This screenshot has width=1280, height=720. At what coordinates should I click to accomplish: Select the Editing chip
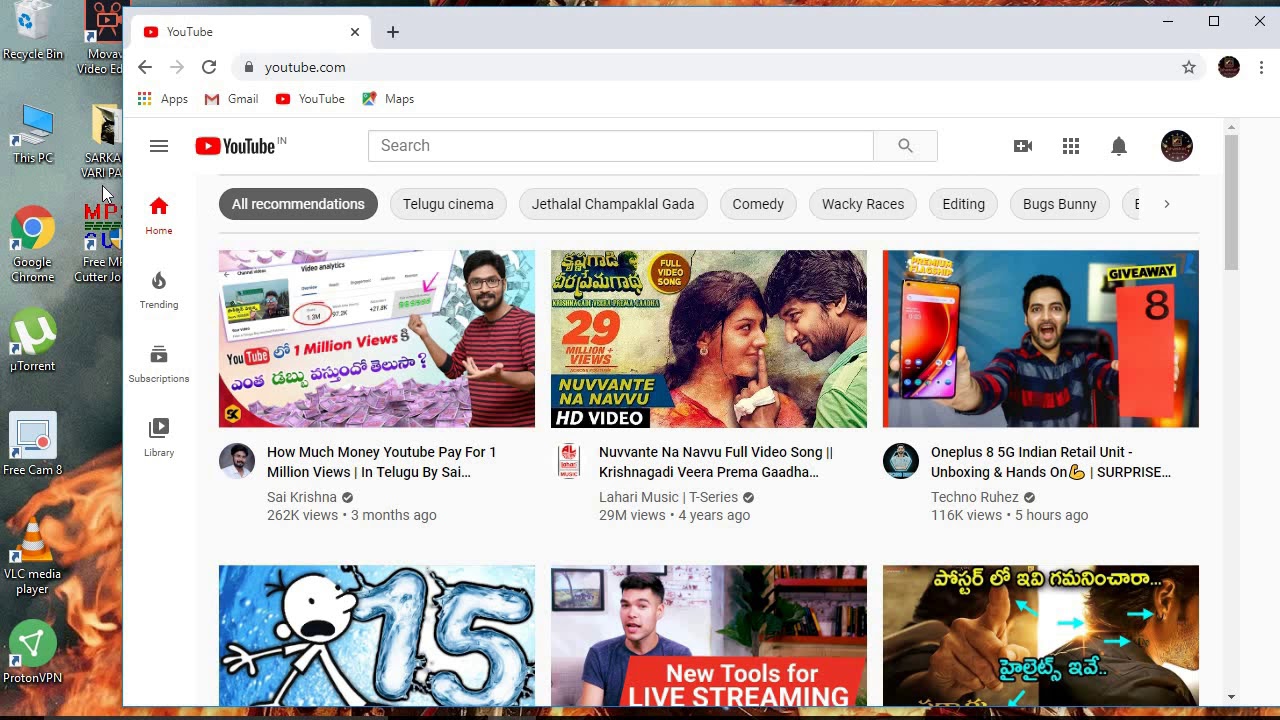964,204
